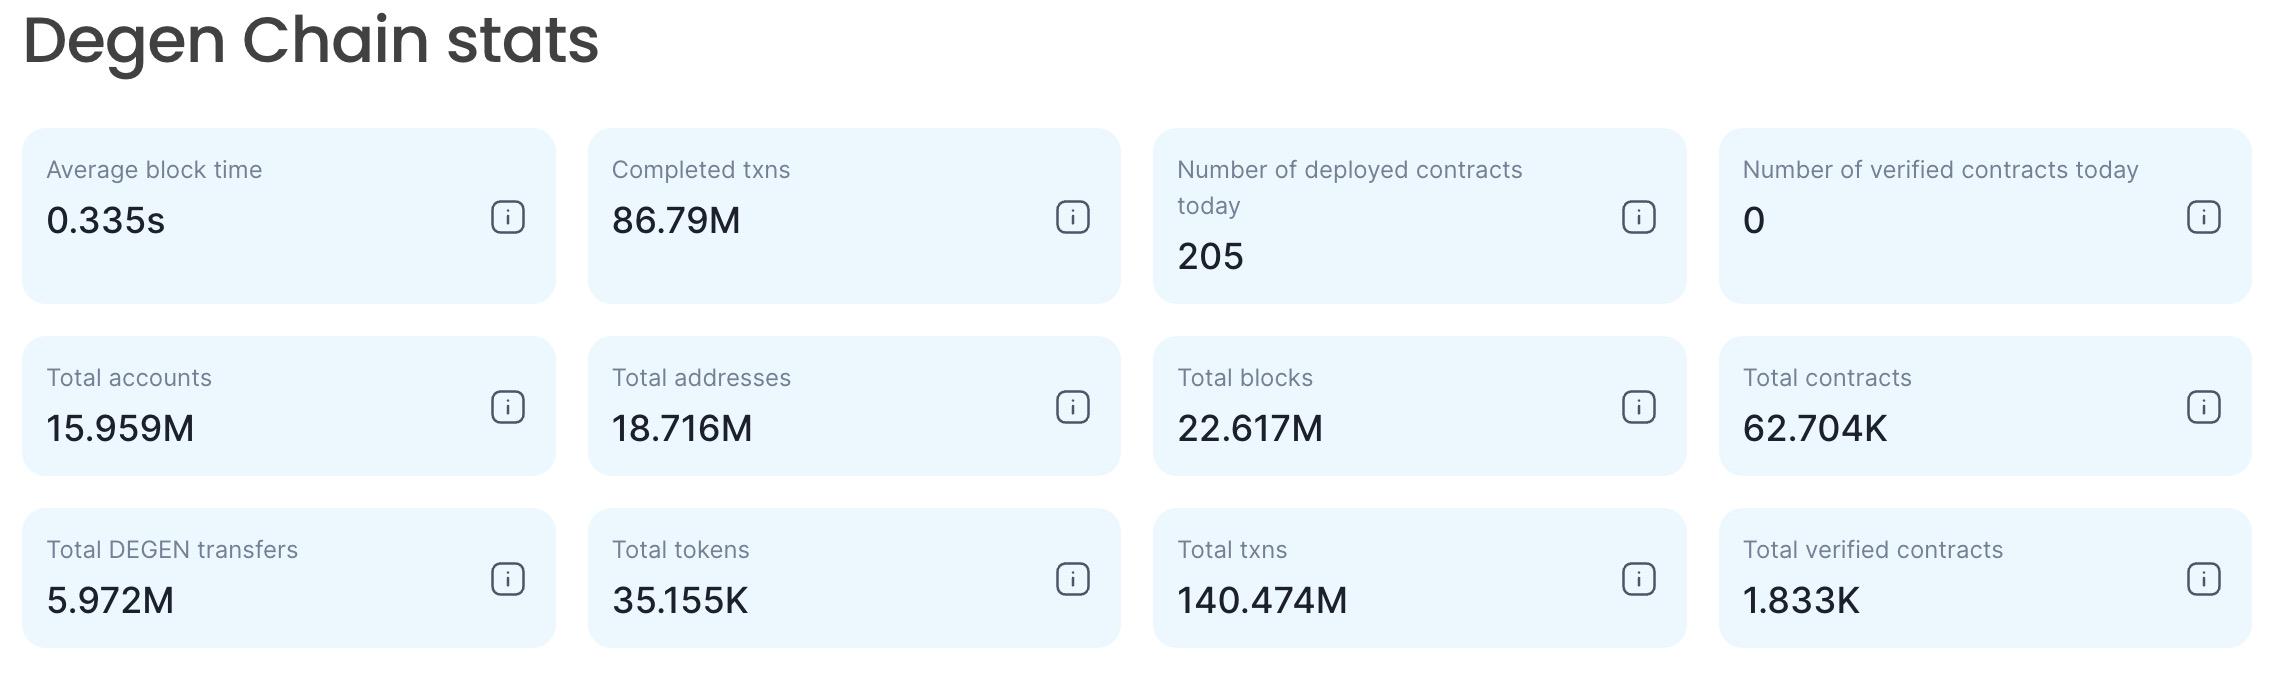Image resolution: width=2294 pixels, height=676 pixels.
Task: Click info icon on Total contracts card
Action: [x=2203, y=407]
